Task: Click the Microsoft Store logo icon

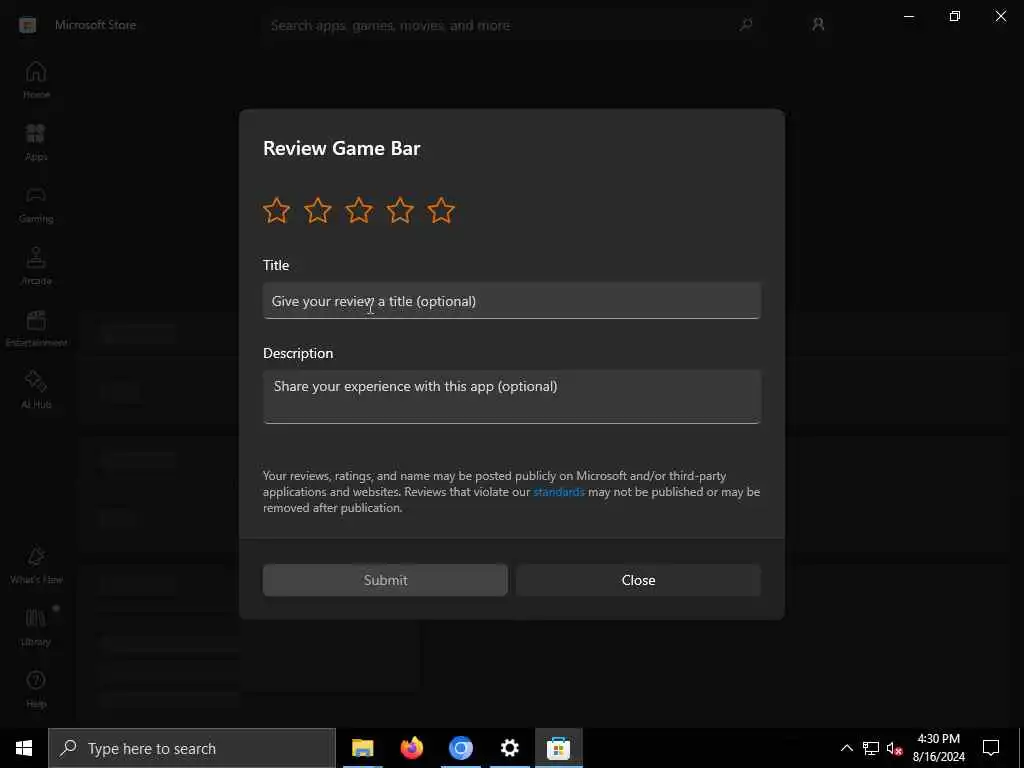Action: coord(27,25)
